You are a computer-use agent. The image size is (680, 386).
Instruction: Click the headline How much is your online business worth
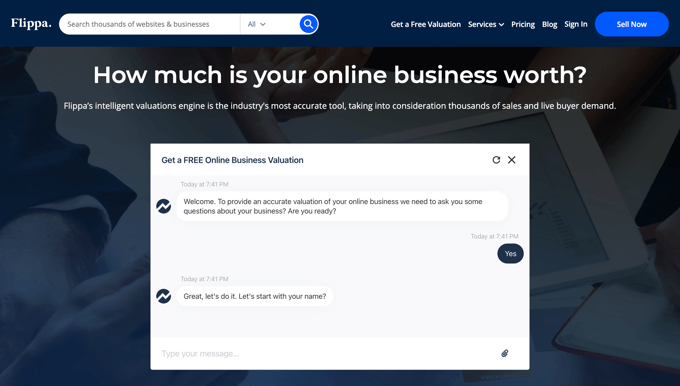(x=340, y=75)
